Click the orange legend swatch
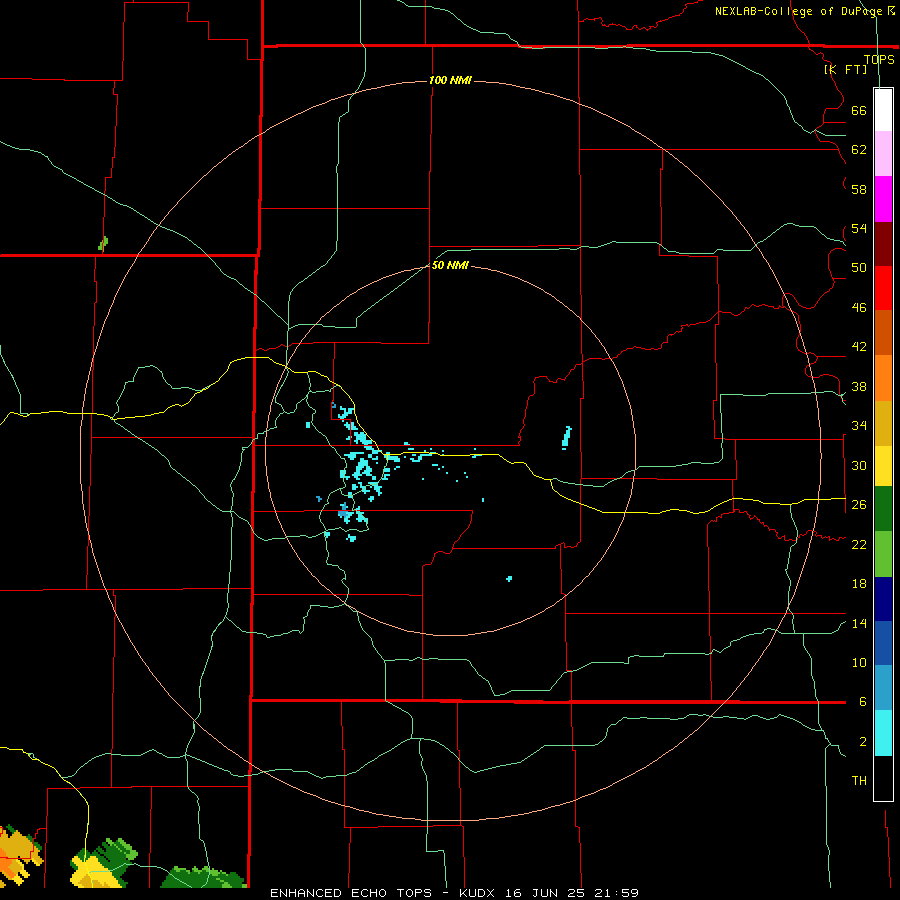 point(883,378)
